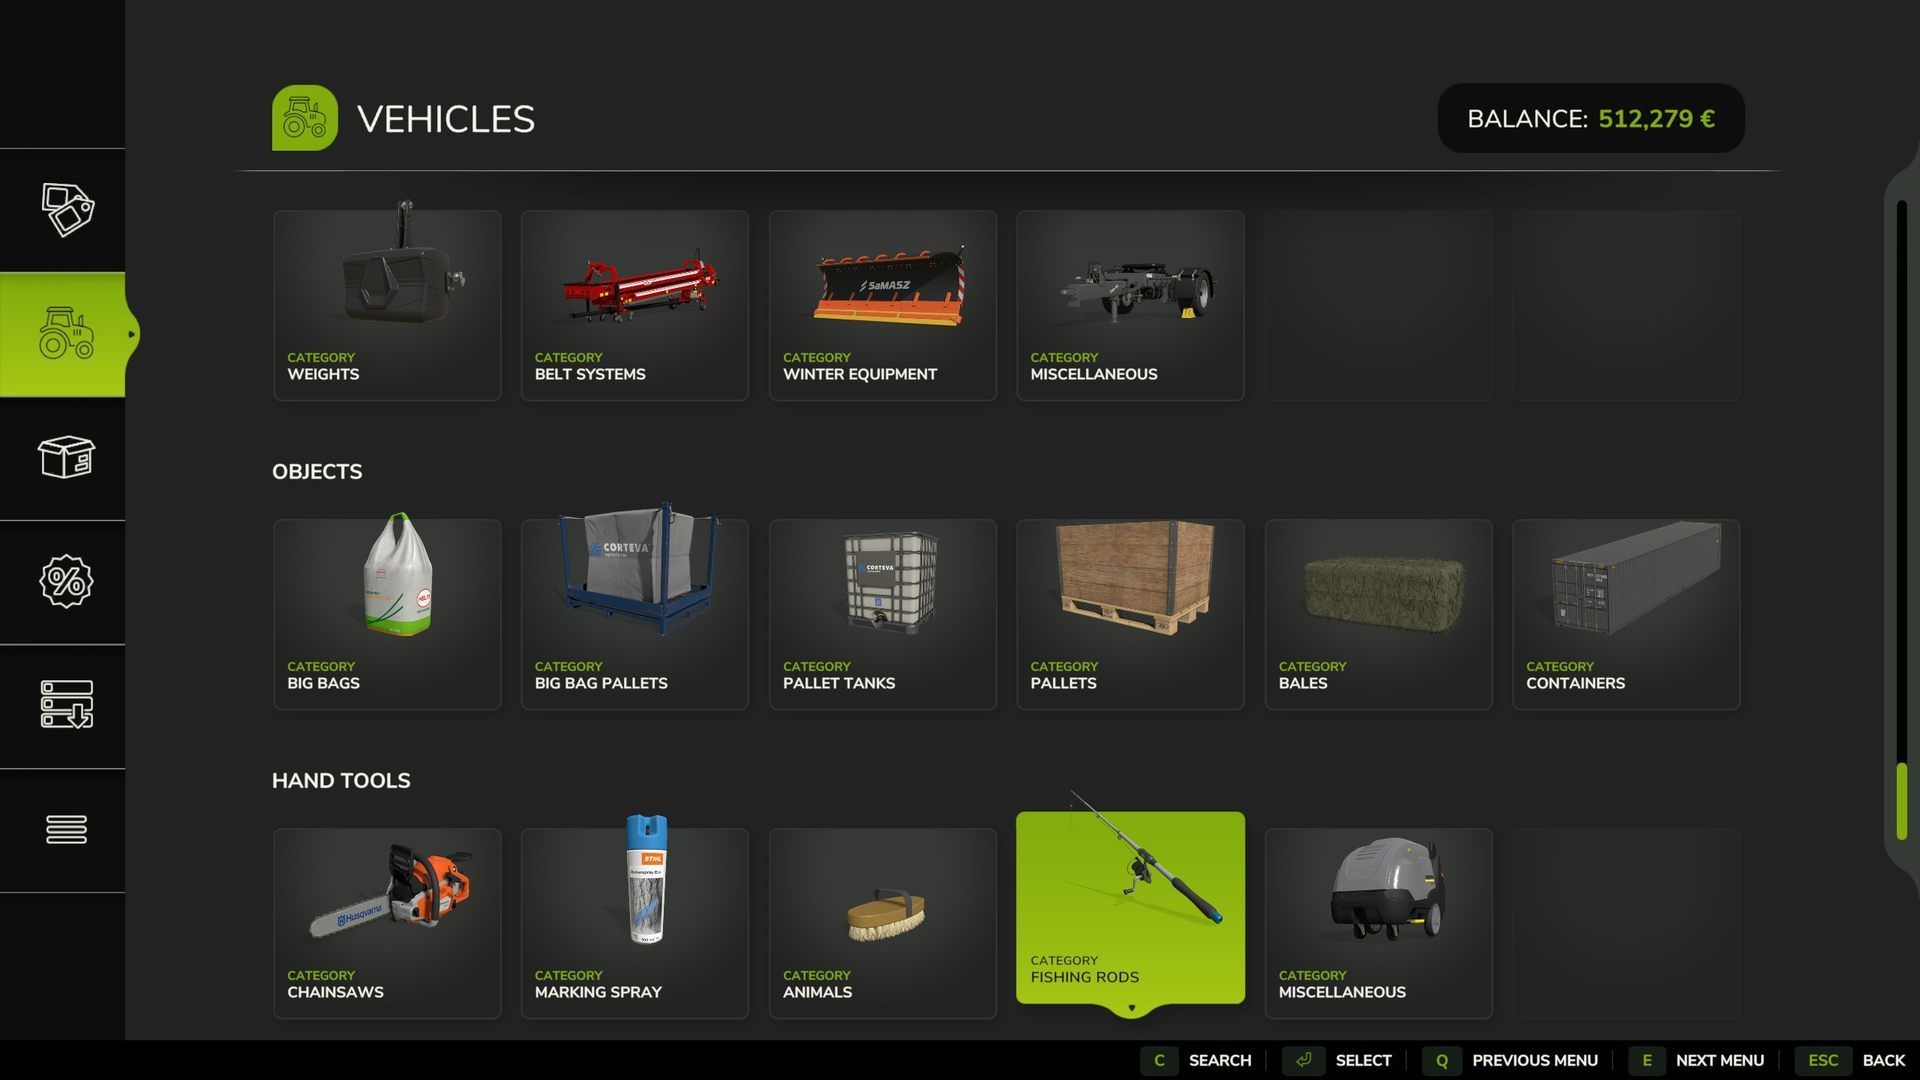The height and width of the screenshot is (1080, 1920).
Task: Click the green vertical scrollbar thumb
Action: (1902, 801)
